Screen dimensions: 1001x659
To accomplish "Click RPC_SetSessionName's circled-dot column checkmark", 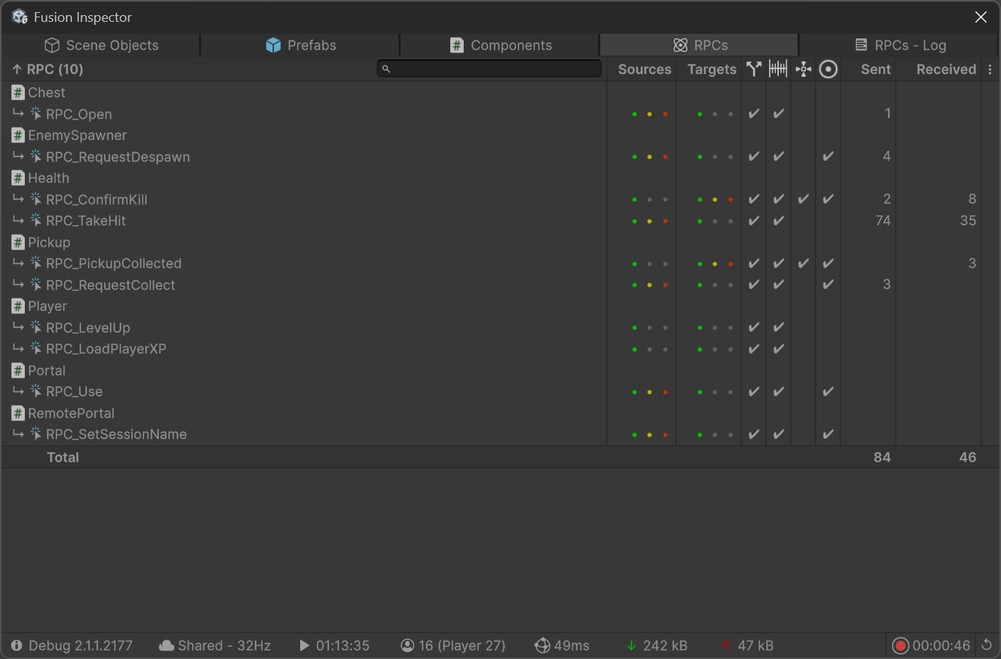I will (x=828, y=434).
